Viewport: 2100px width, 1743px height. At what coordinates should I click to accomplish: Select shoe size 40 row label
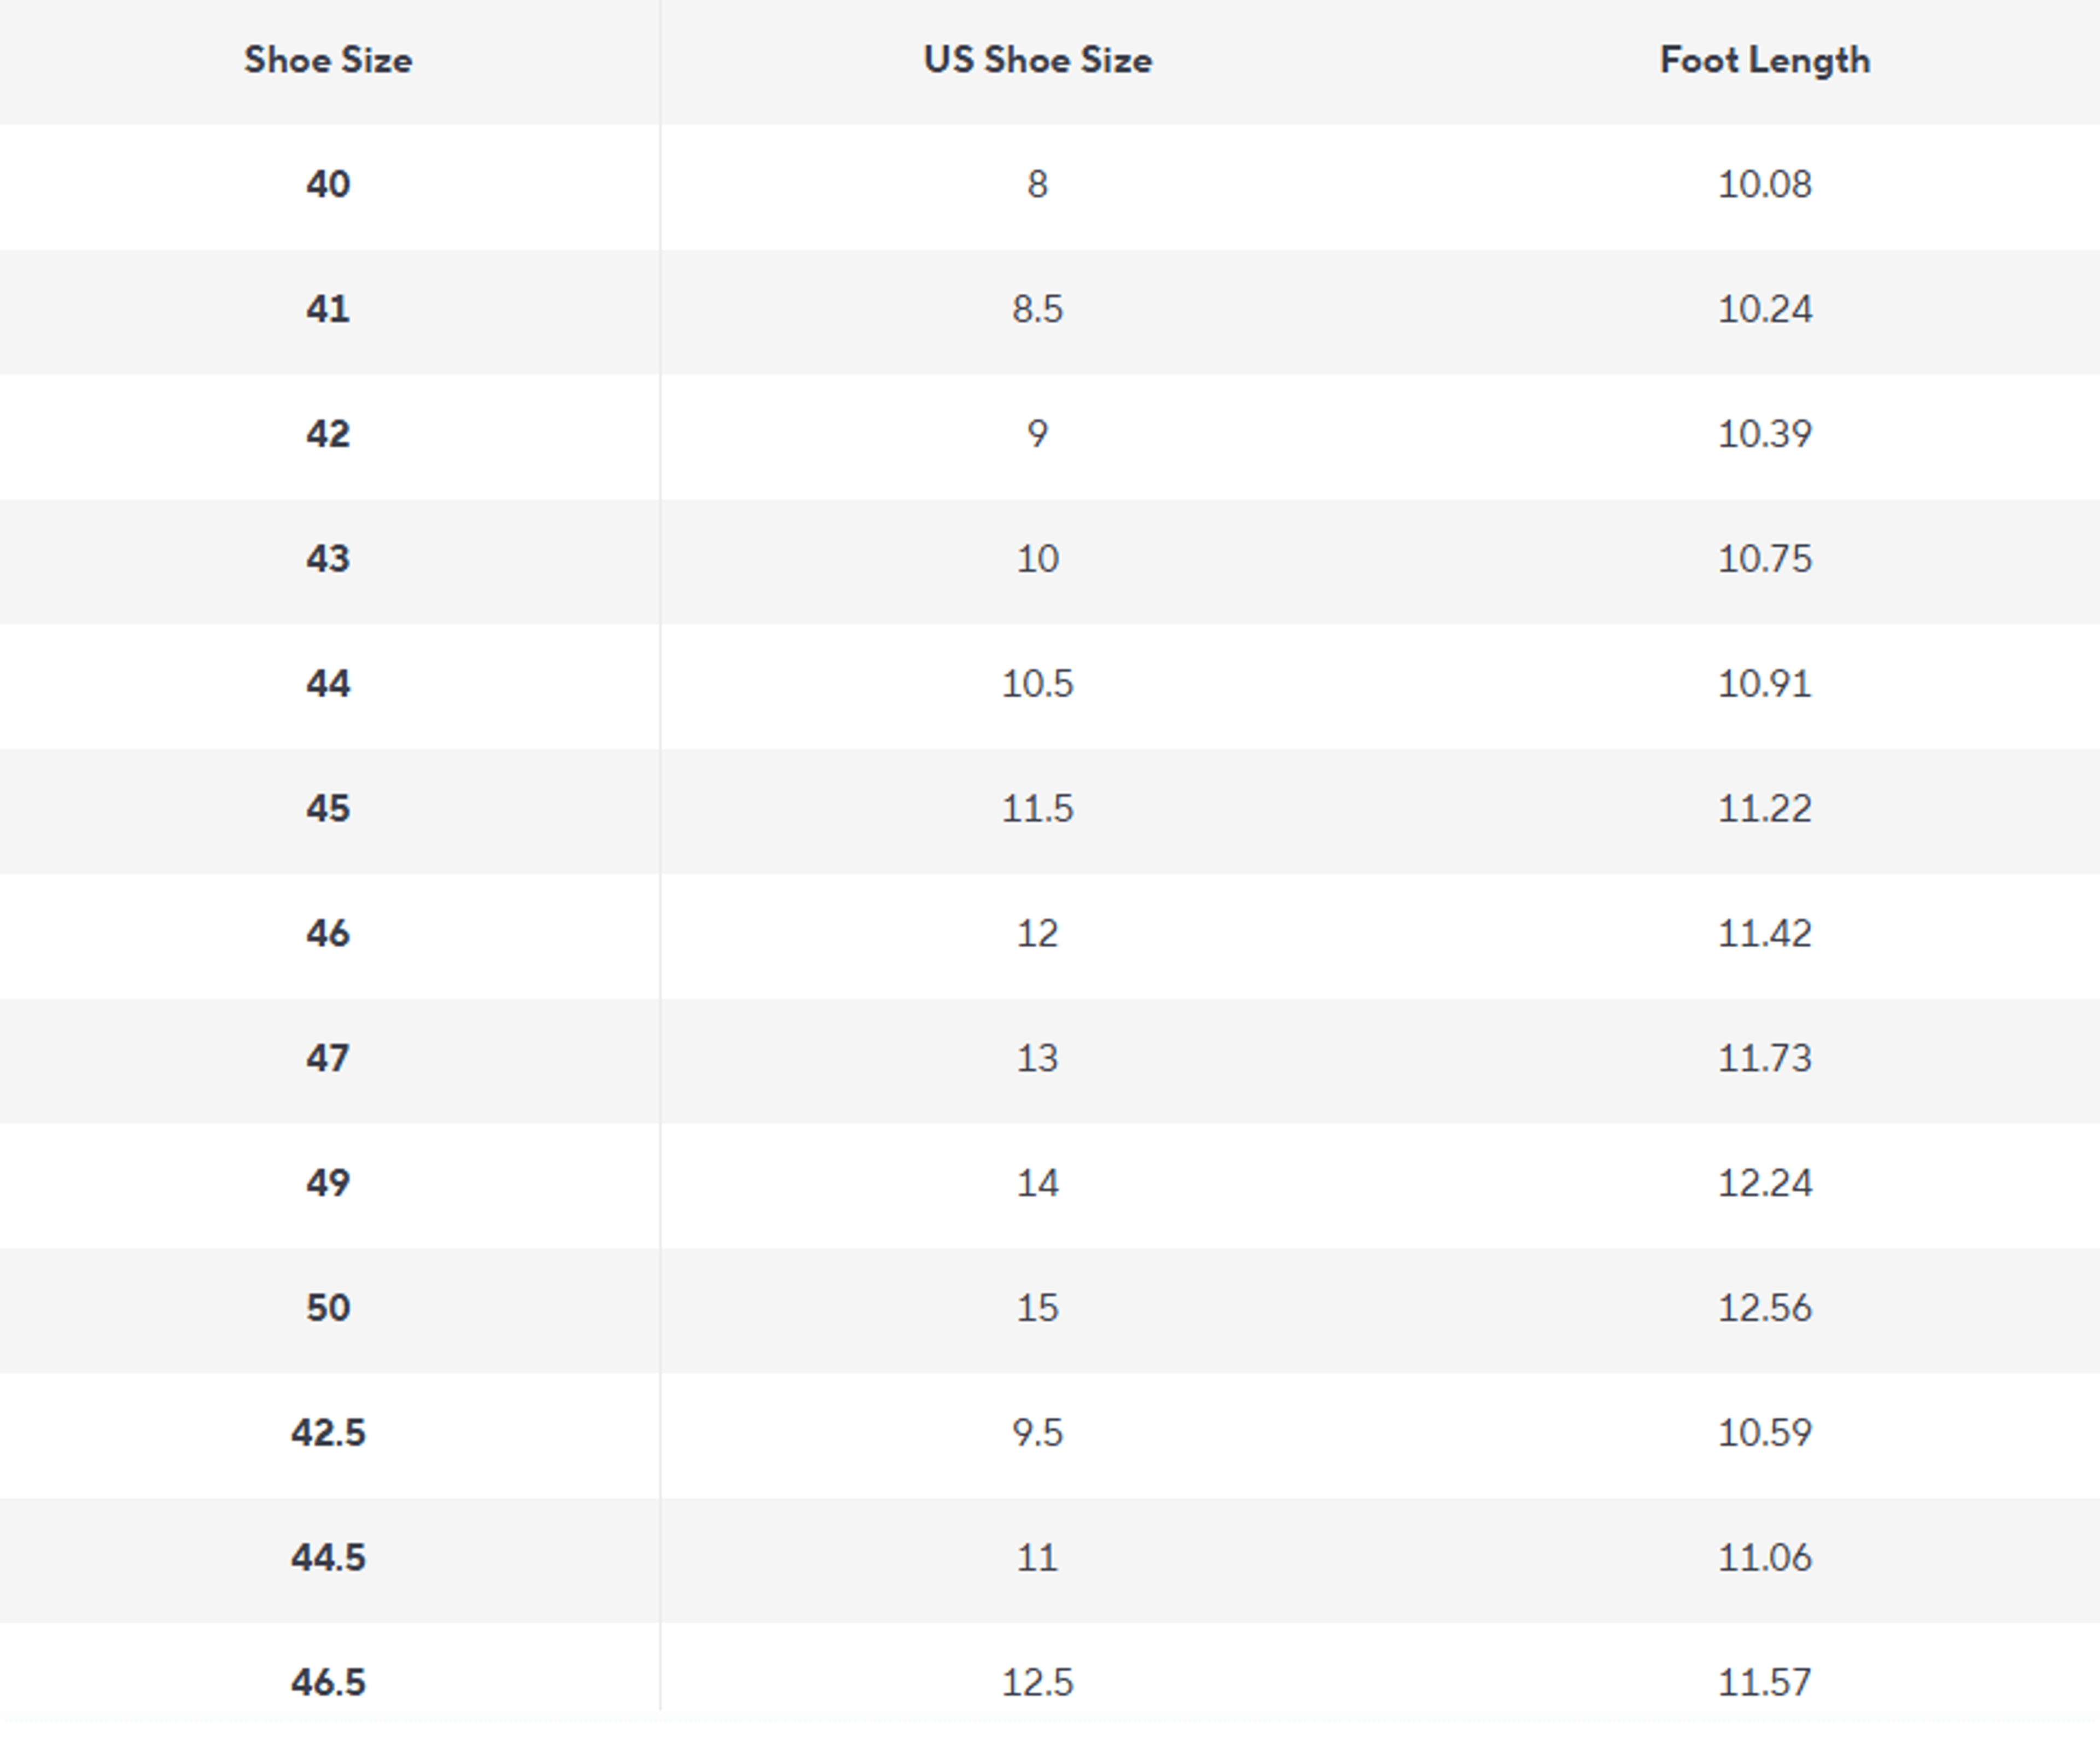coord(328,185)
